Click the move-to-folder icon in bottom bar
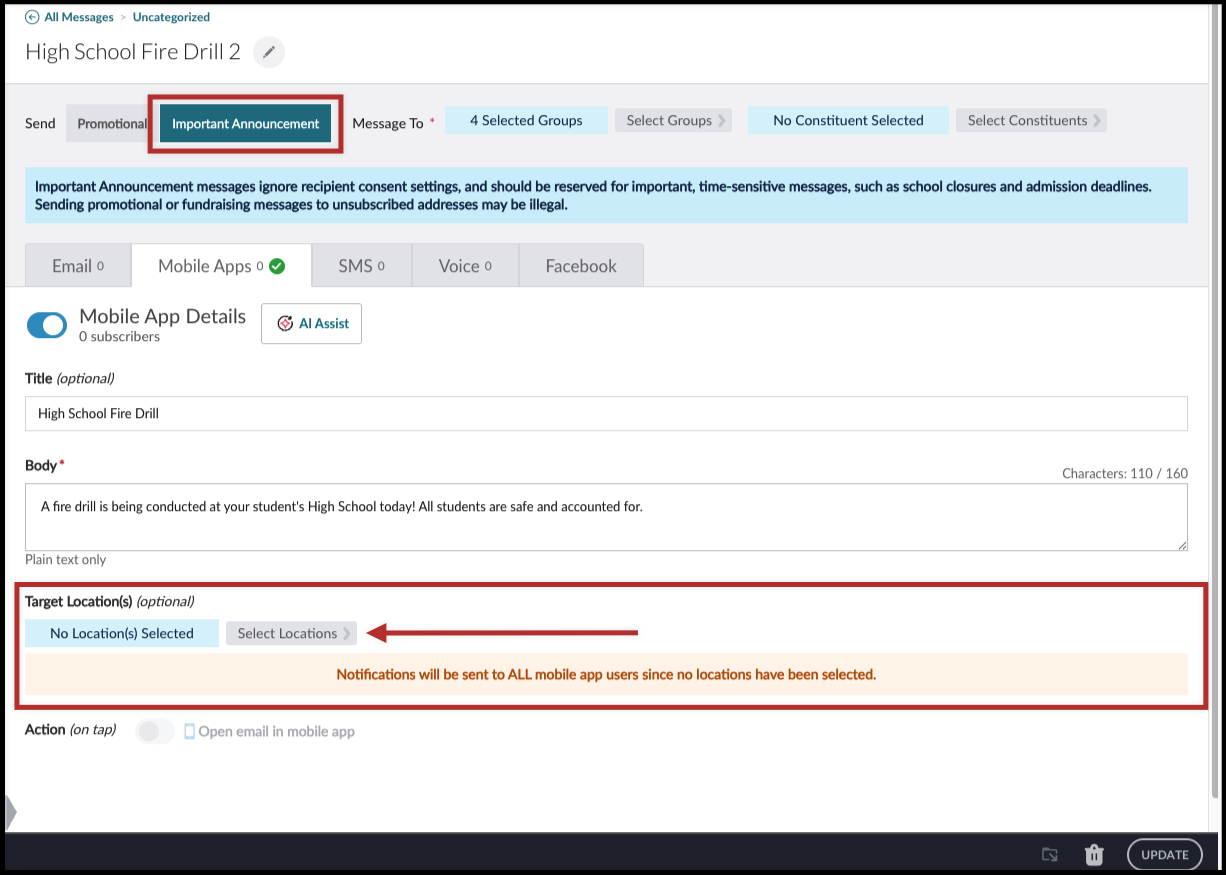1226x875 pixels. point(1049,854)
